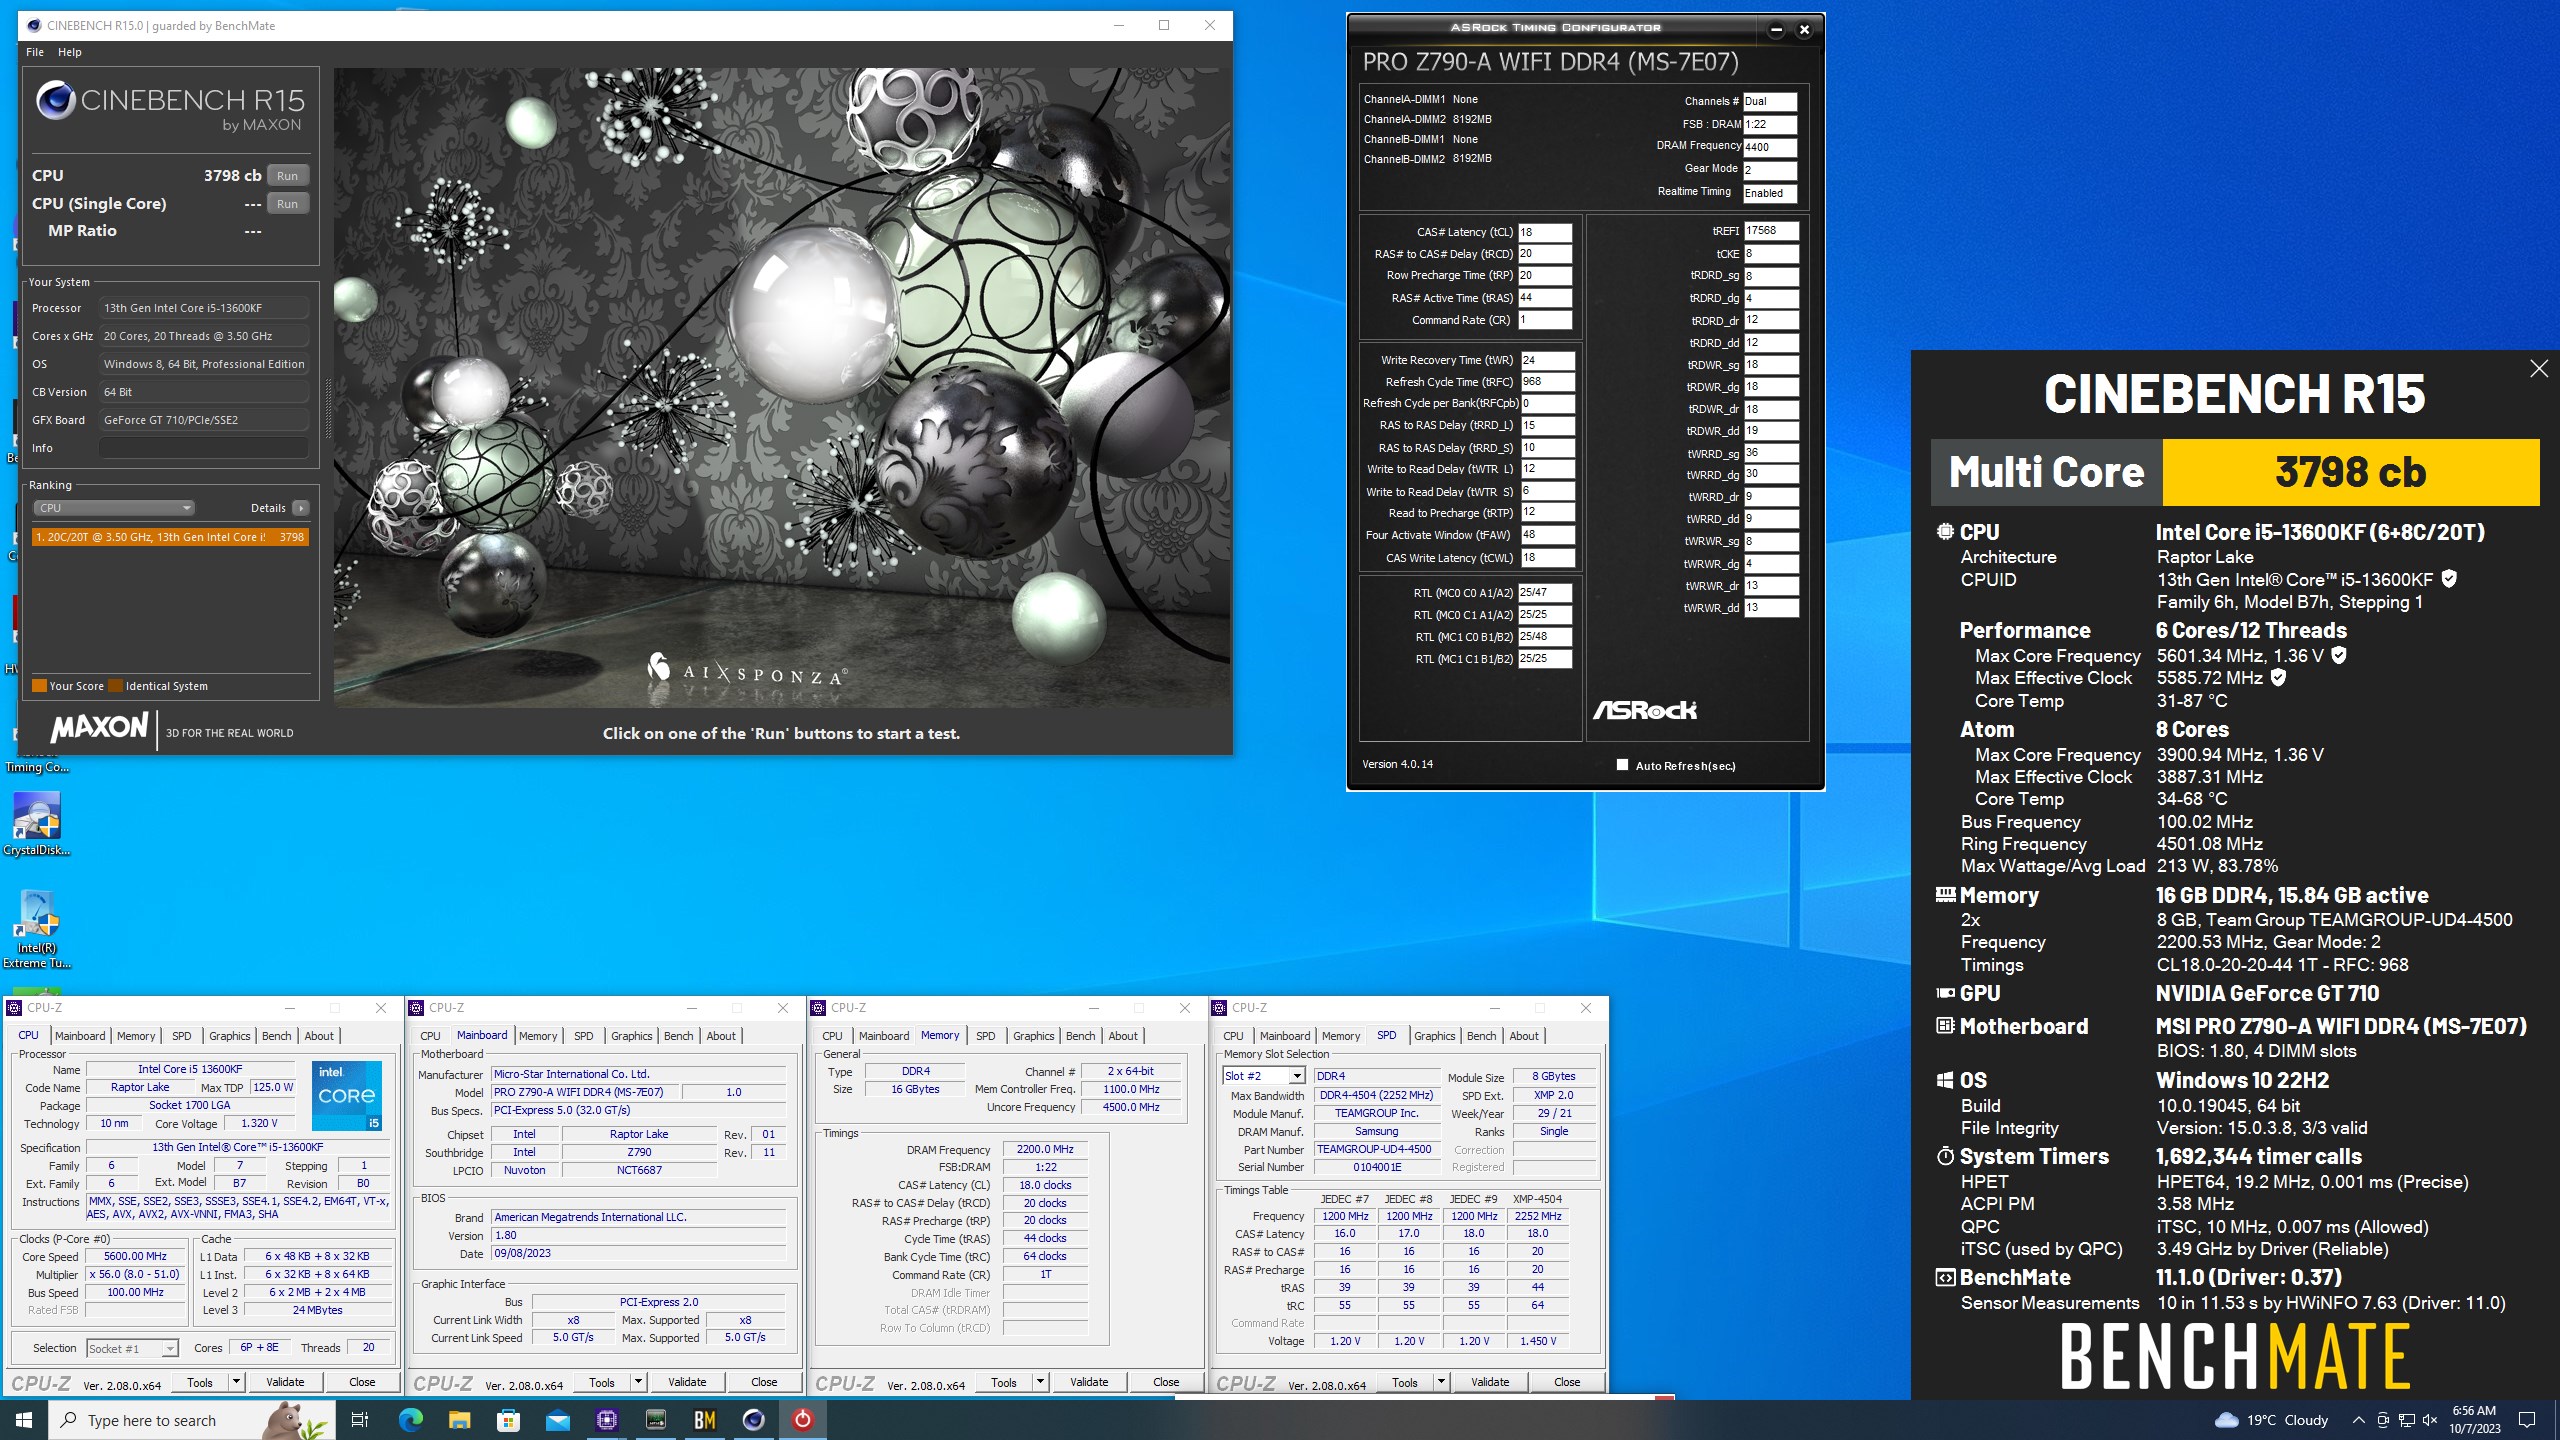Open File Explorer from the taskbar
The width and height of the screenshot is (2560, 1440).
[459, 1420]
